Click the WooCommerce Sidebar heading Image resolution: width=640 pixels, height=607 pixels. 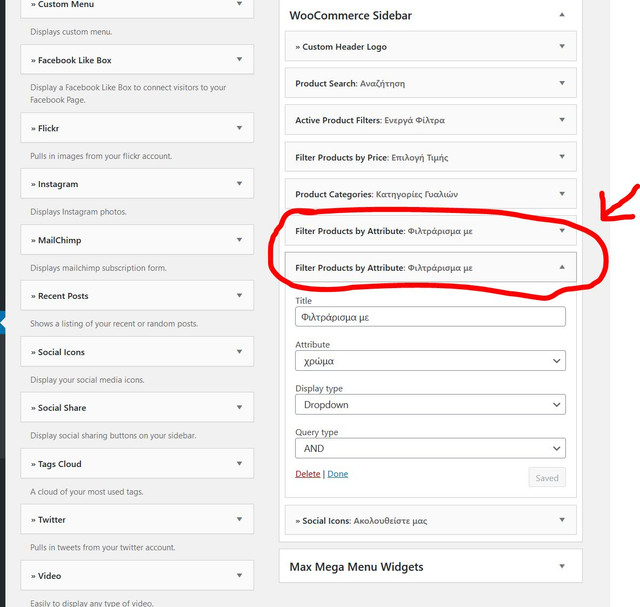click(x=351, y=16)
